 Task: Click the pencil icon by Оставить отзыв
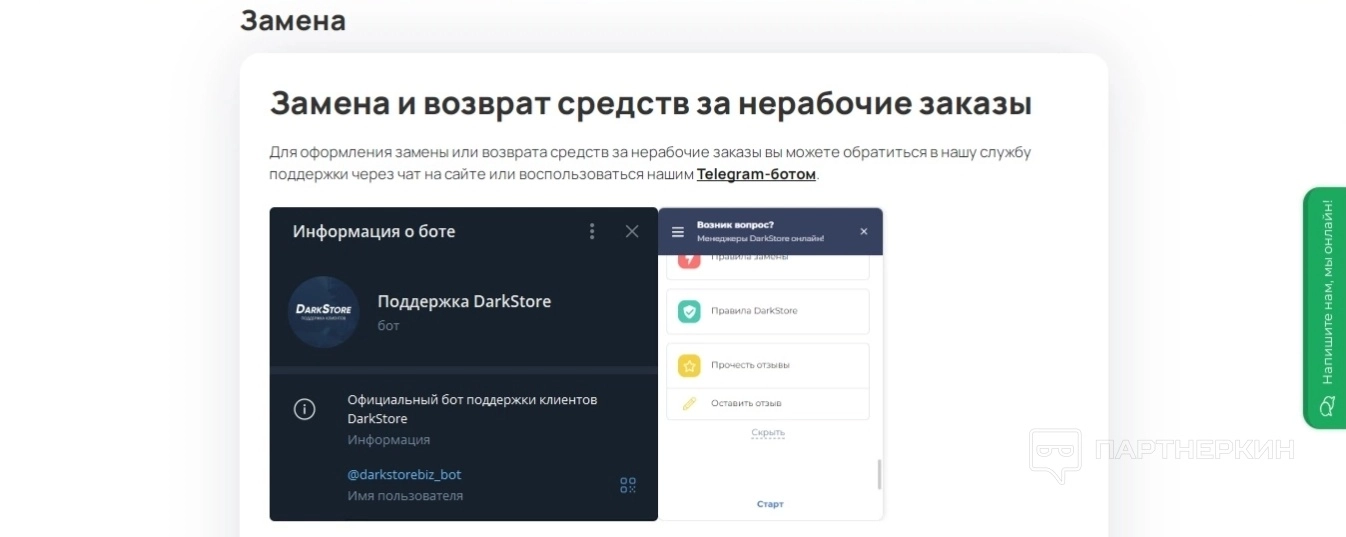pyautogui.click(x=689, y=403)
